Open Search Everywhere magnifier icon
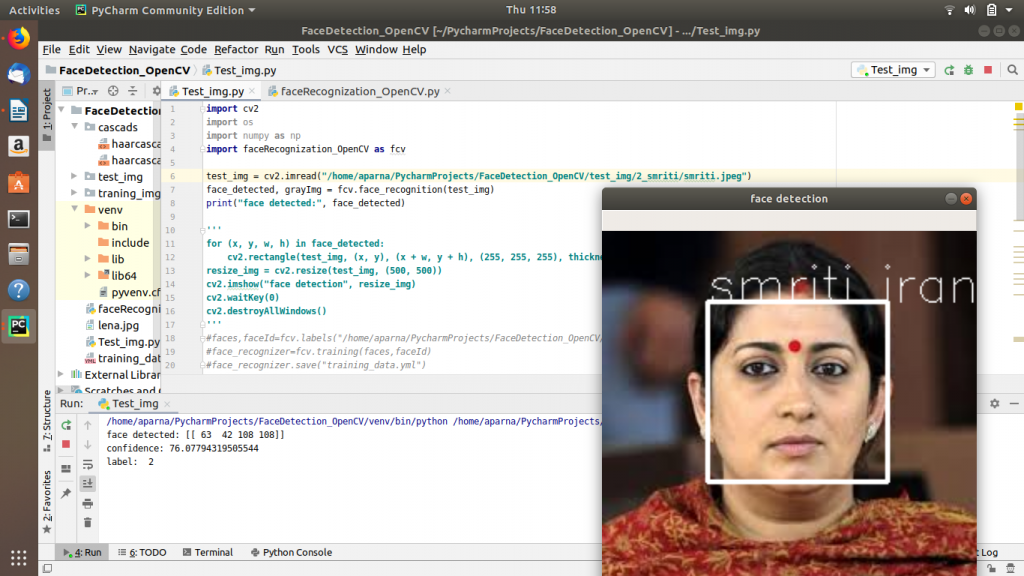The height and width of the screenshot is (576, 1024). [1012, 70]
